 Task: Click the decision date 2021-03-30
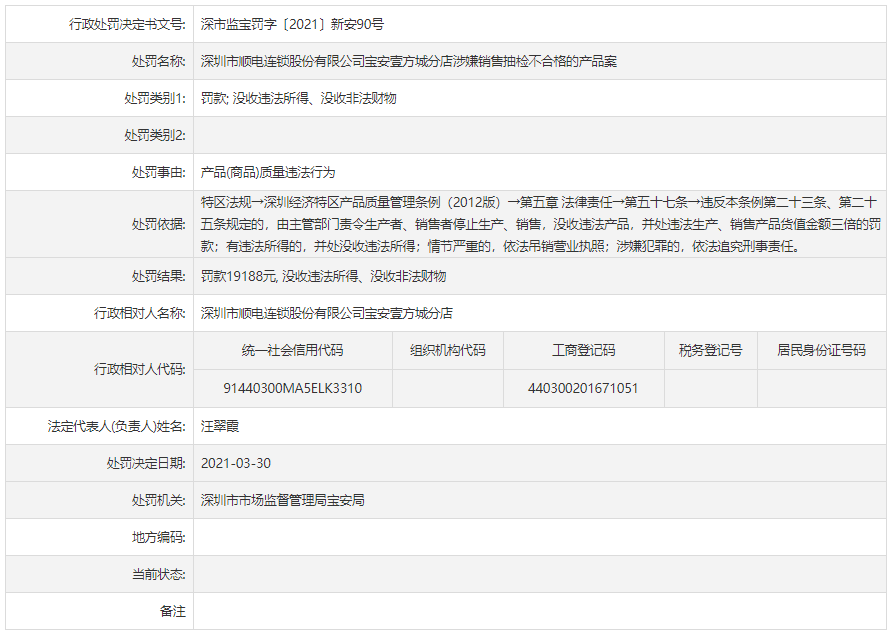(x=236, y=464)
